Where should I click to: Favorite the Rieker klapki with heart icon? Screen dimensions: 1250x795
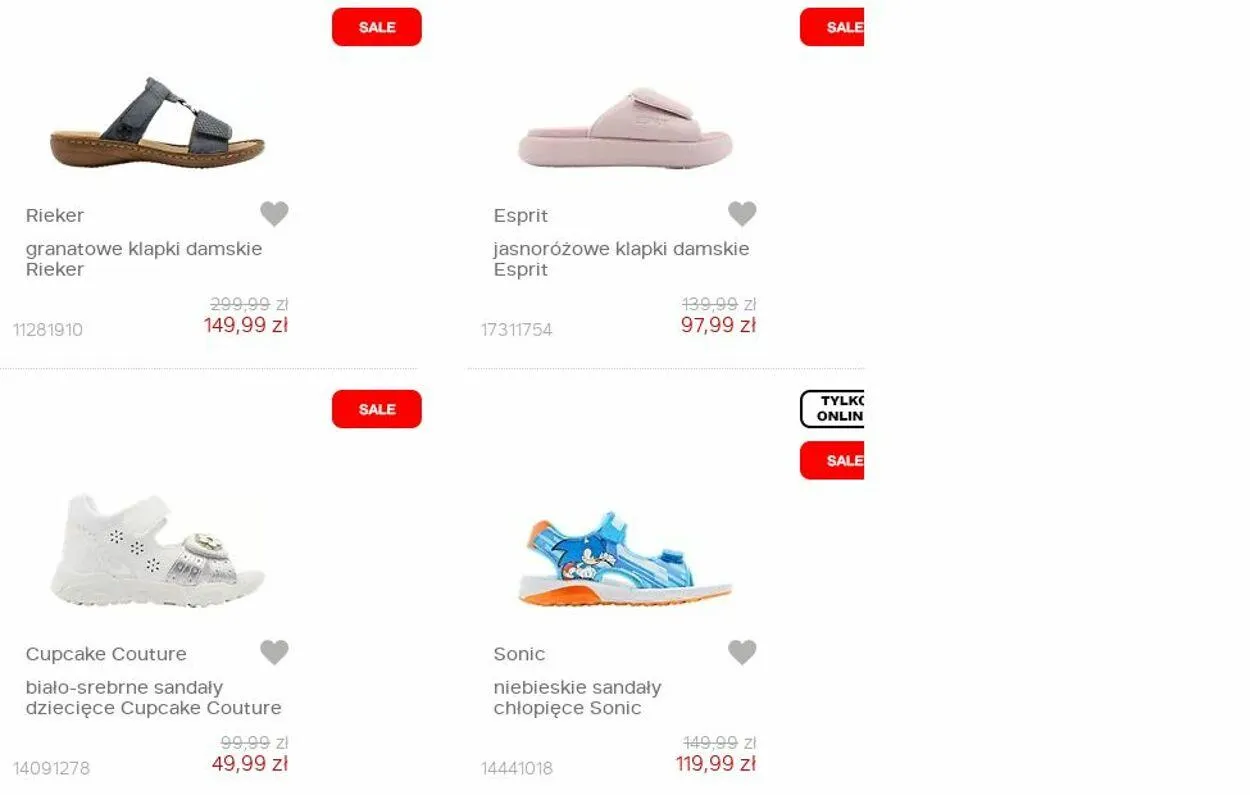click(x=274, y=214)
